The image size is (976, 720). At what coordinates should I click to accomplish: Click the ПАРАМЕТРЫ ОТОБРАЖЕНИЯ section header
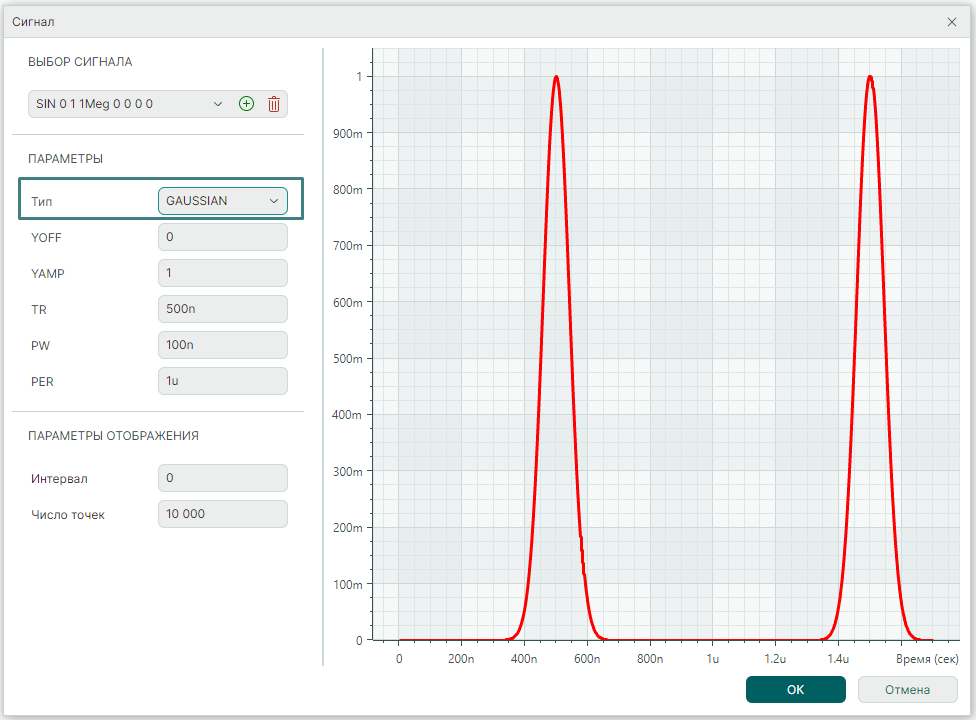(x=113, y=436)
